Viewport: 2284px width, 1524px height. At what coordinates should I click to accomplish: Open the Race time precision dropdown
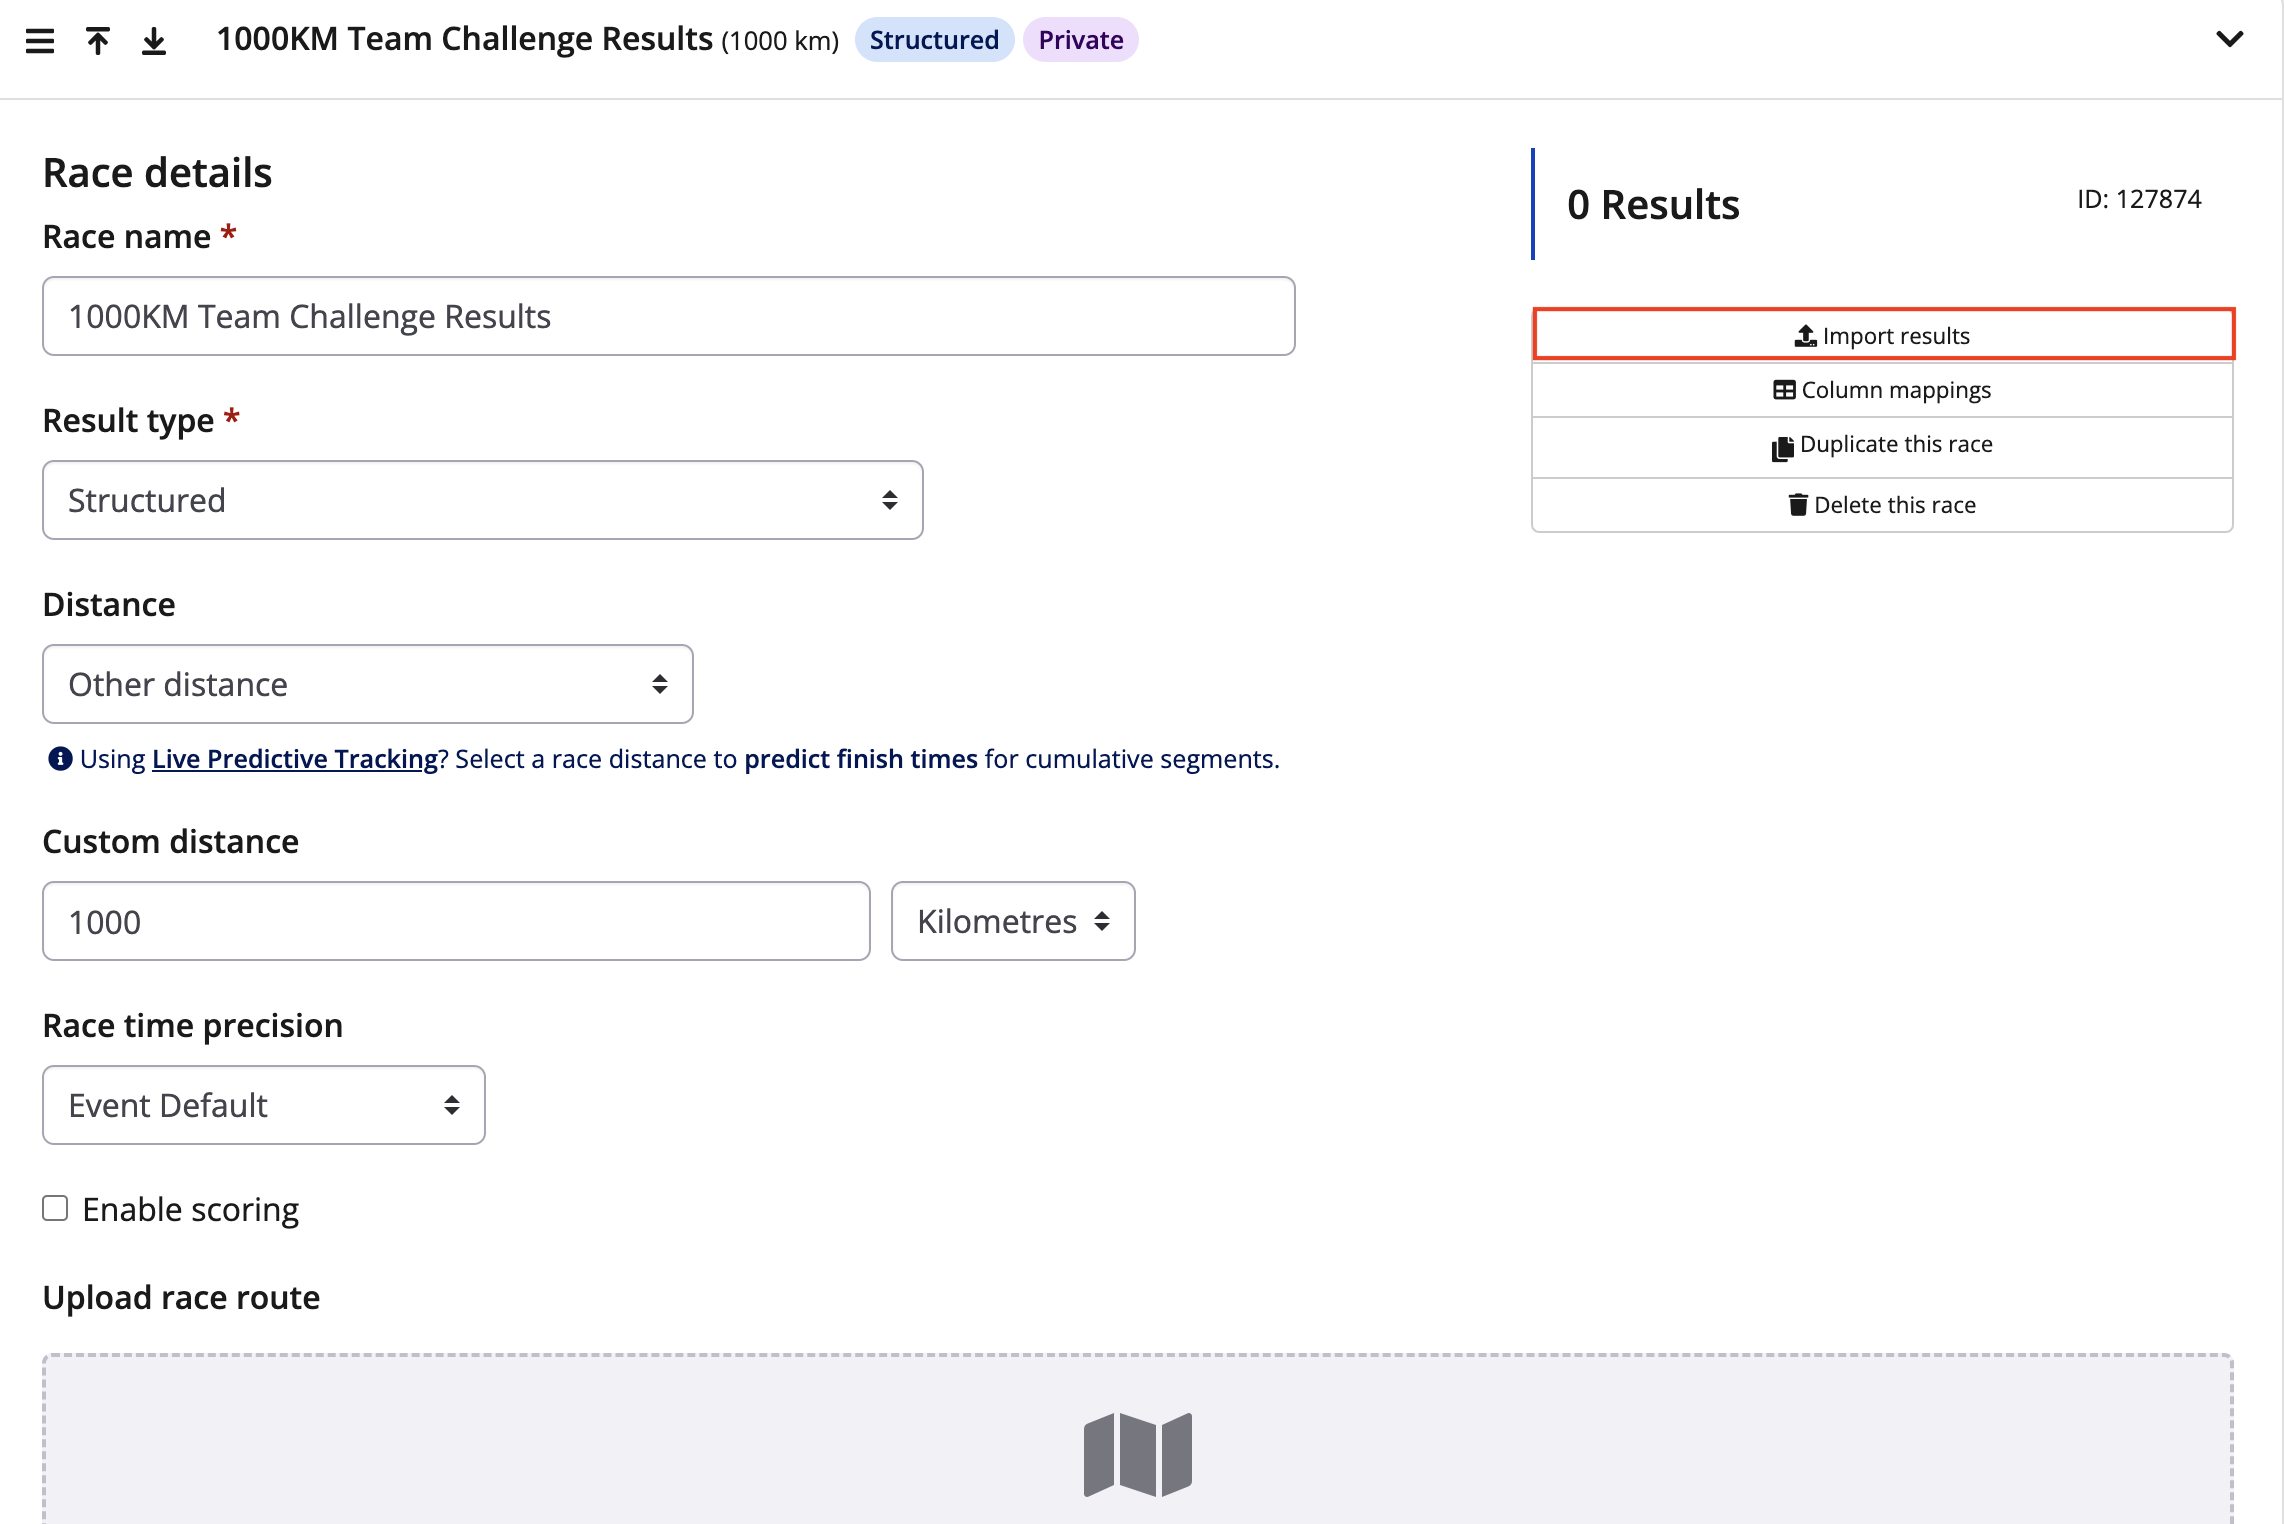263,1105
